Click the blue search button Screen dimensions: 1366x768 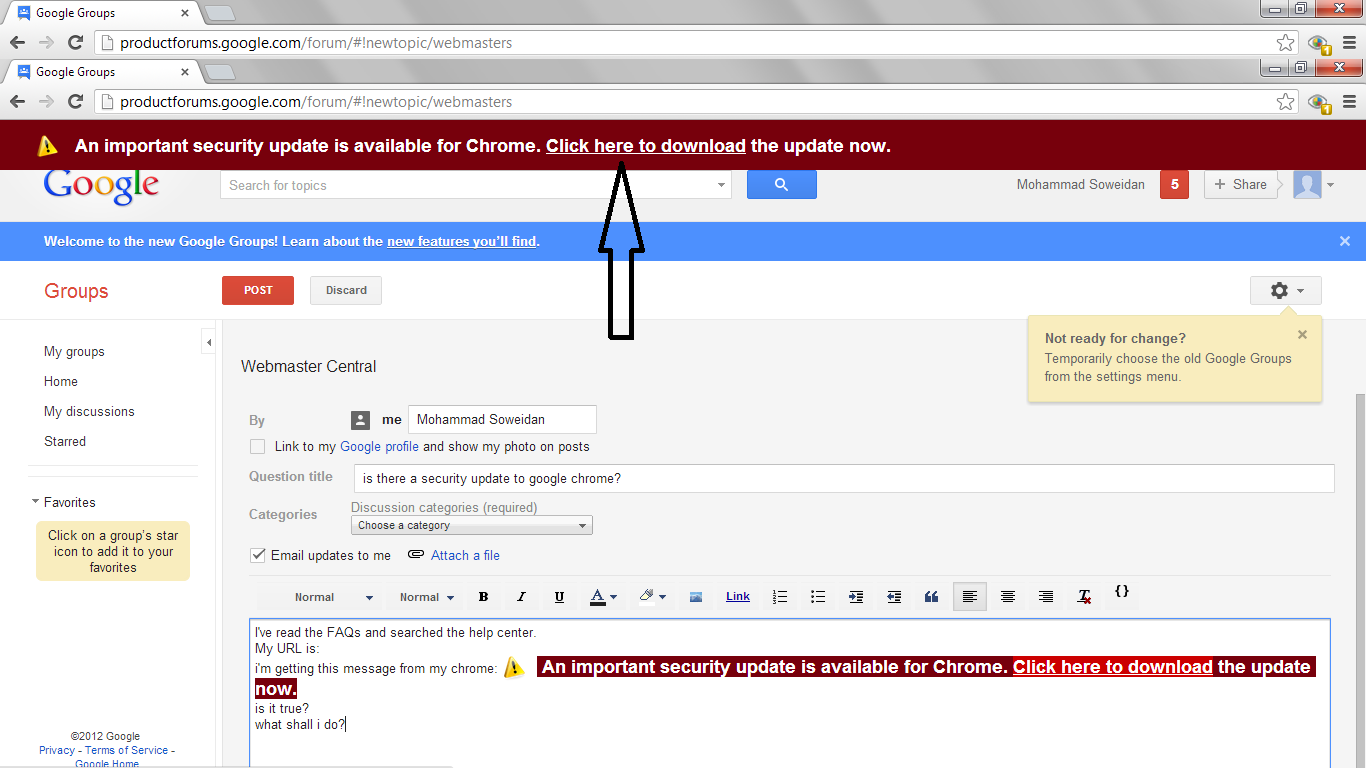click(782, 185)
